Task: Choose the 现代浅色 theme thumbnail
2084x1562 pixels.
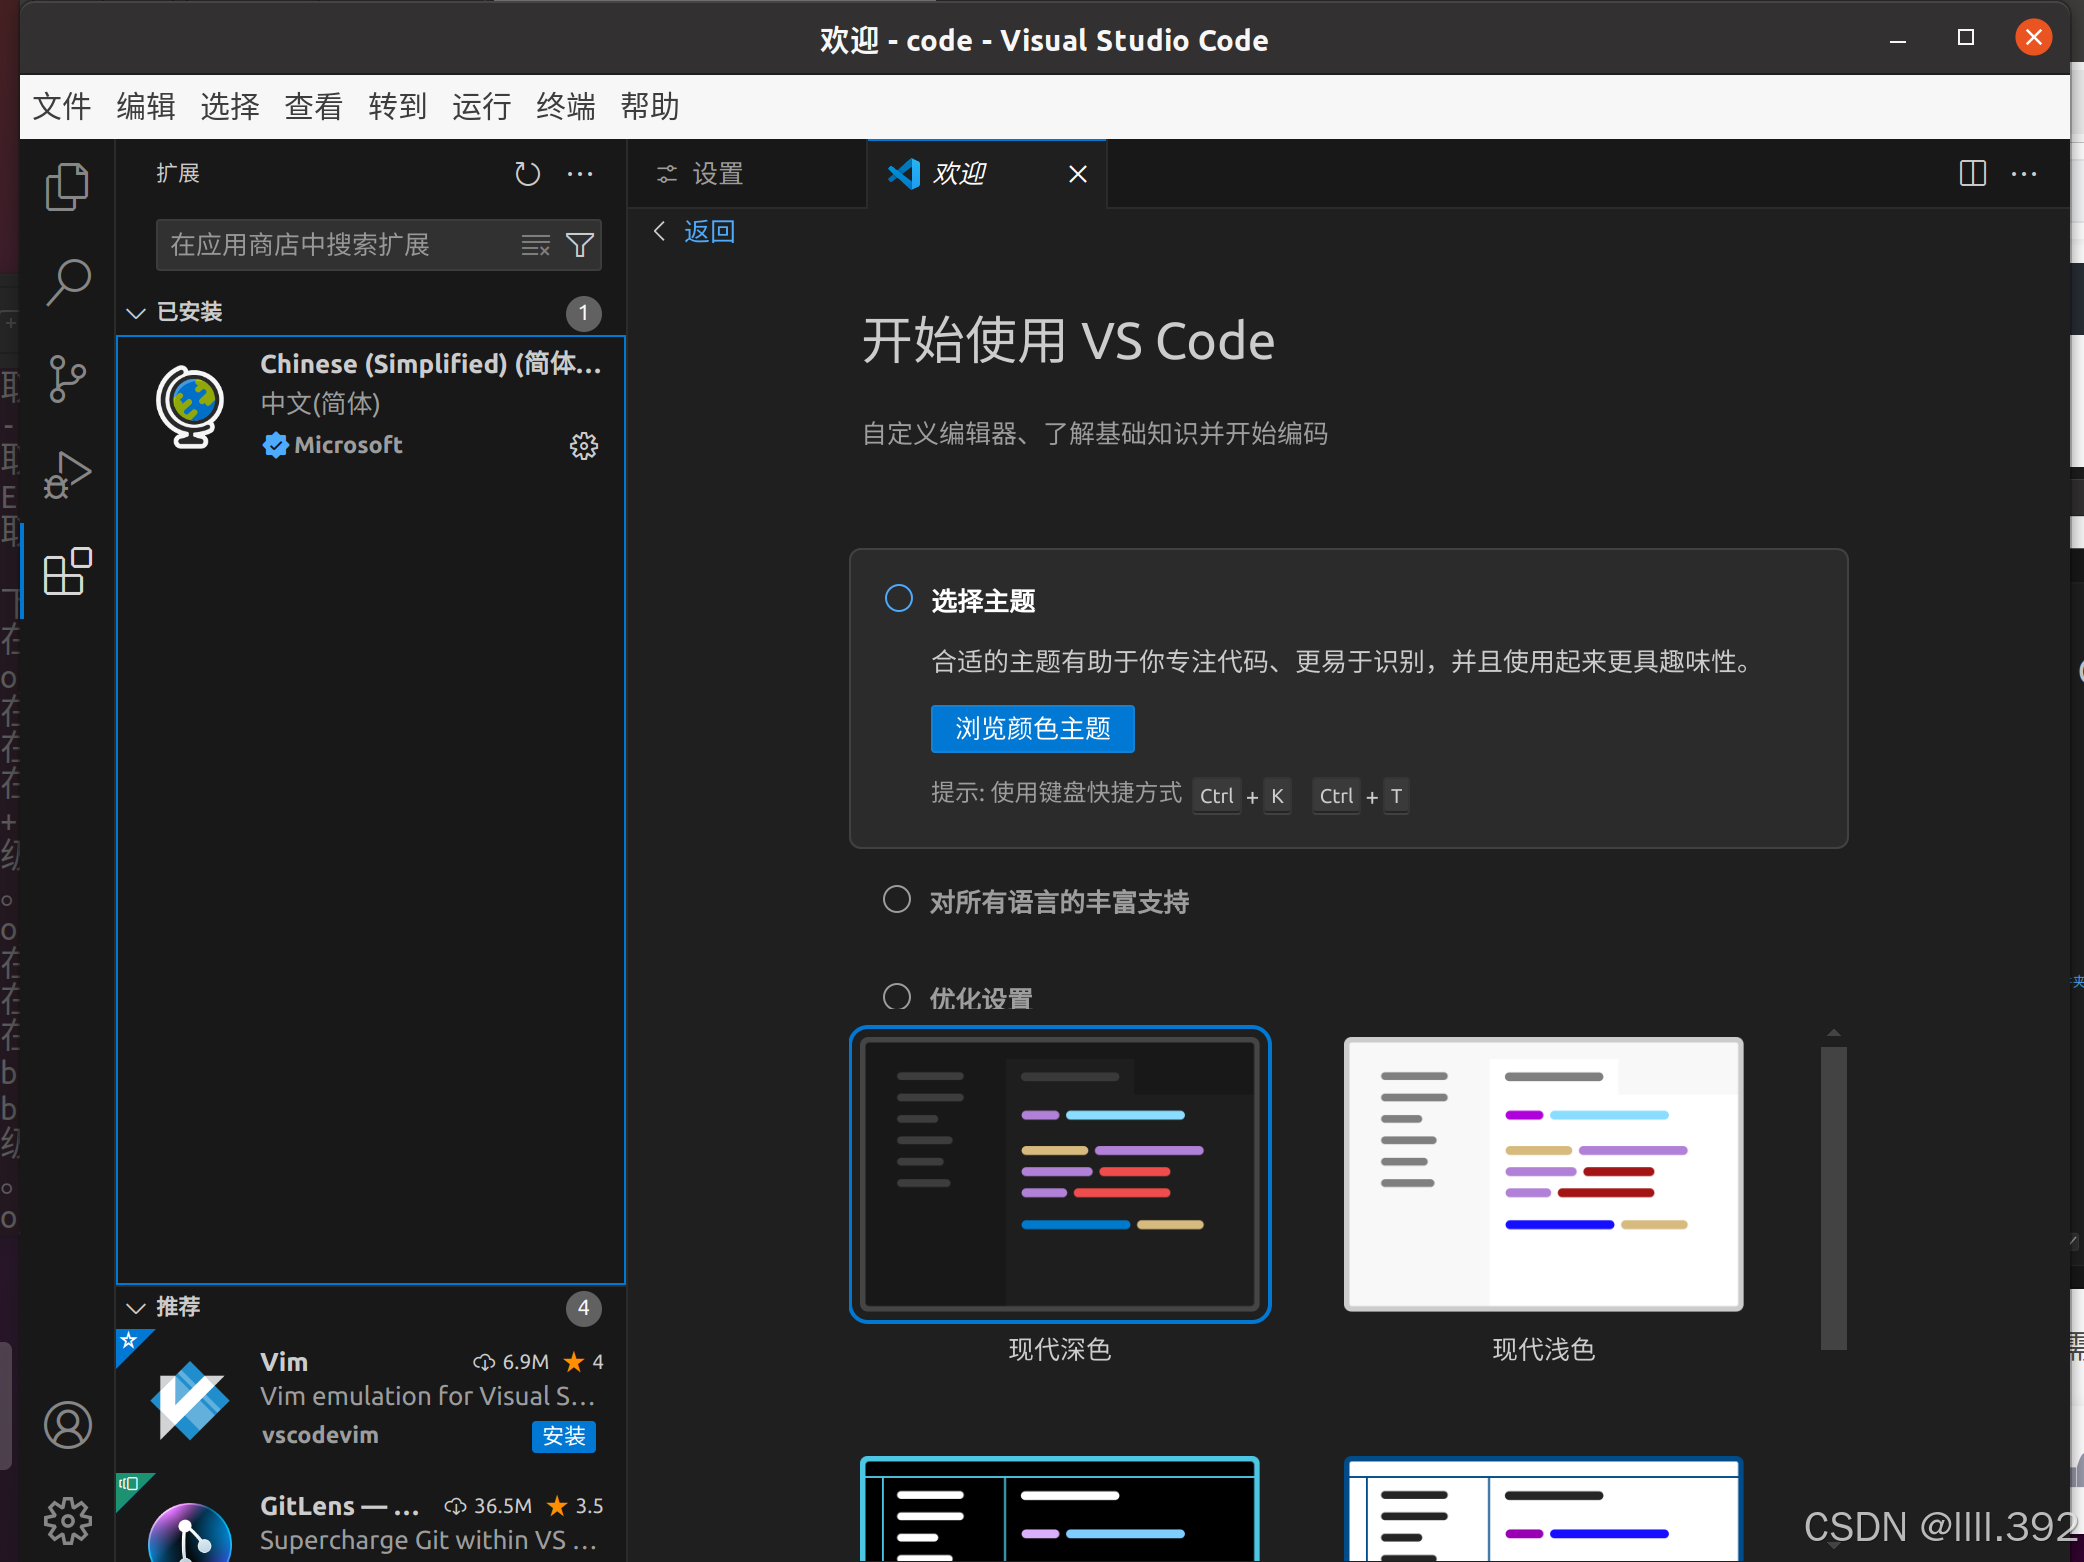Action: coord(1543,1175)
